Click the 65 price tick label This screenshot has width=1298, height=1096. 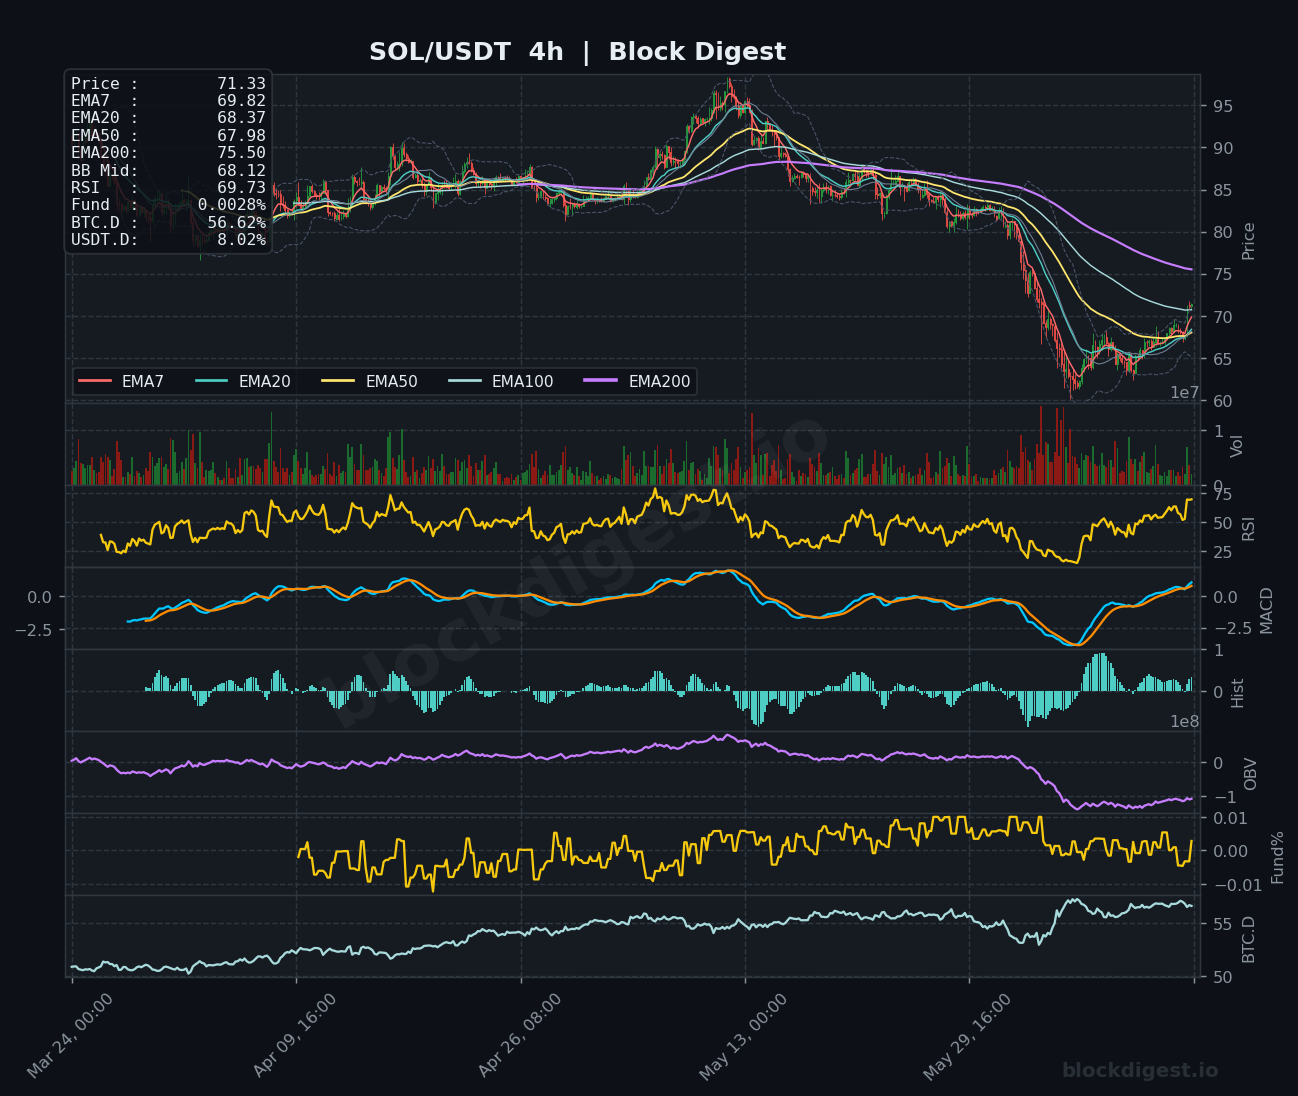[1222, 359]
